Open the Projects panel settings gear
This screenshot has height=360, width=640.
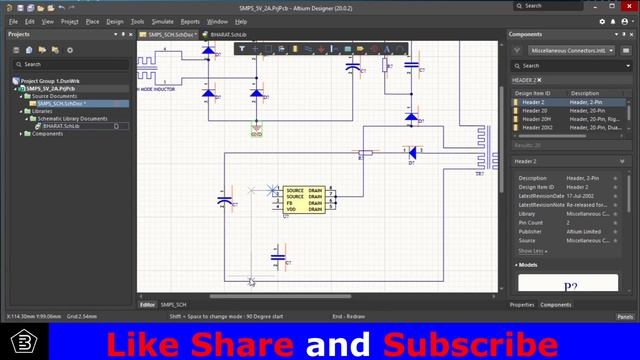pos(70,50)
